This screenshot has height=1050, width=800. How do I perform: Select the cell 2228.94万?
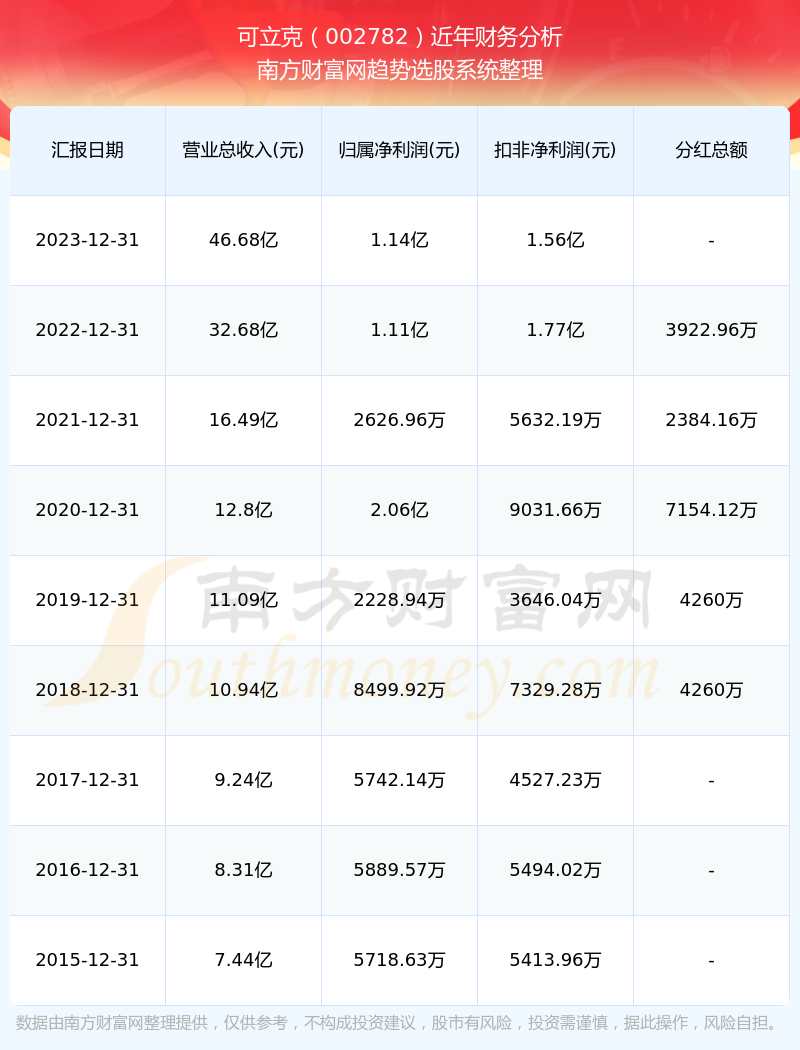coord(400,600)
